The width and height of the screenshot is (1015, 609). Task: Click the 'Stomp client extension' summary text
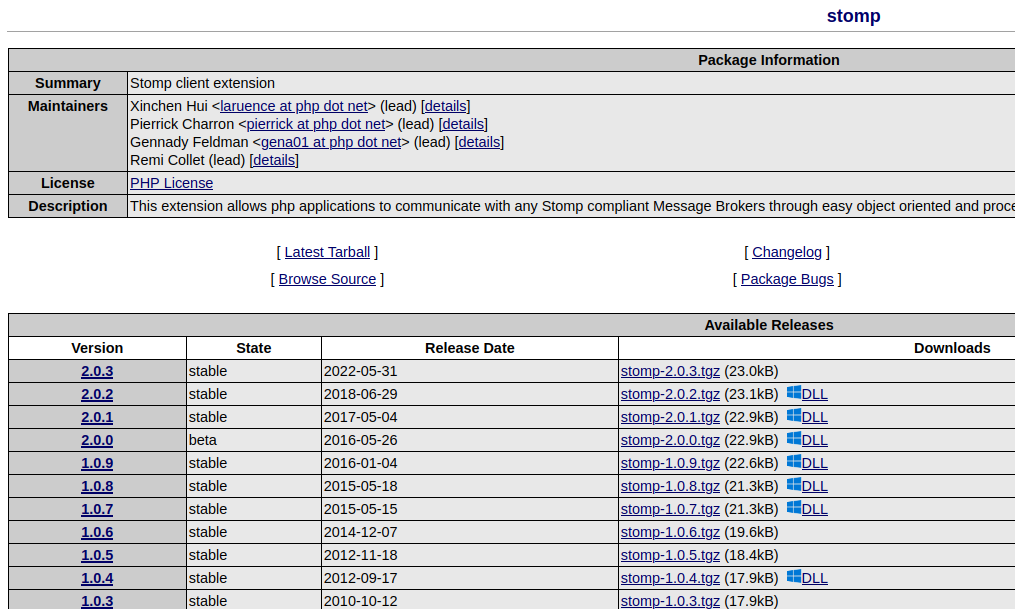(203, 83)
